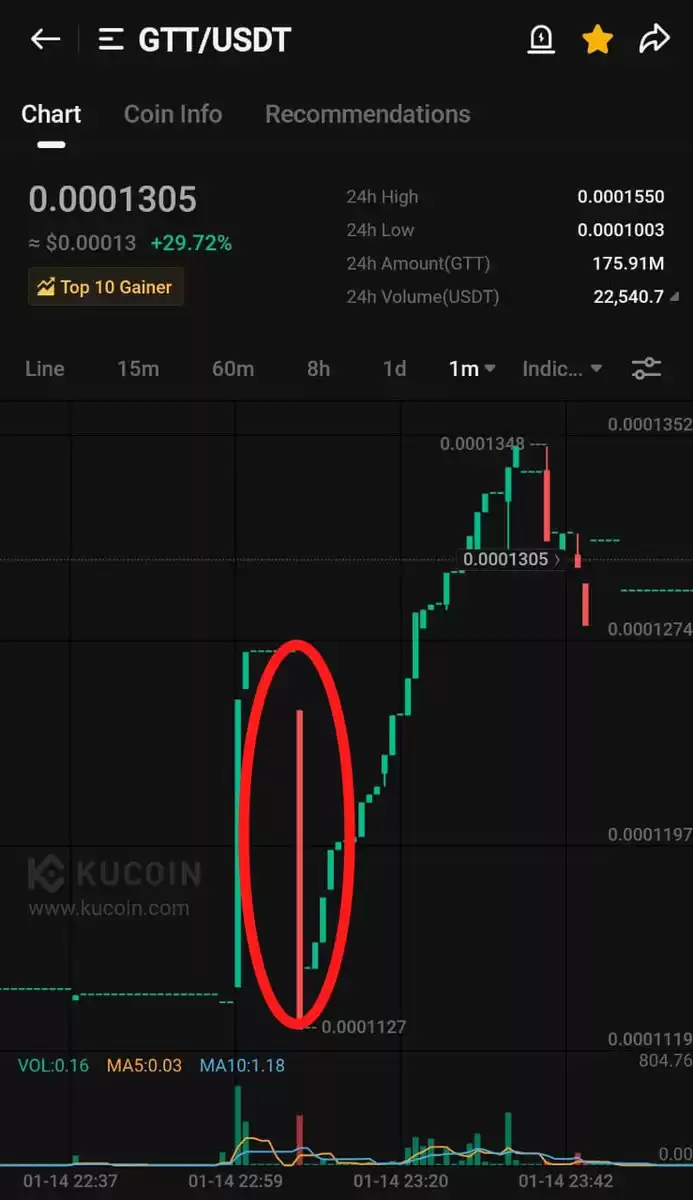Toggle the favorite star for GTT/USDT
The height and width of the screenshot is (1200, 693).
tap(598, 39)
